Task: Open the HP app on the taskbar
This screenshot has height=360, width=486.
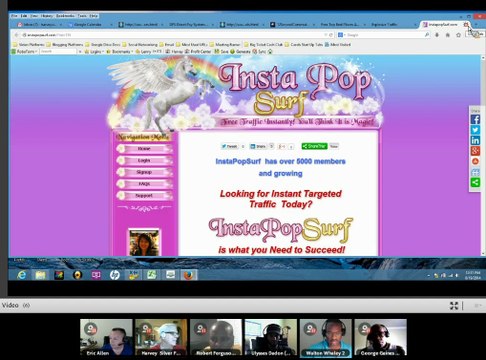Action: [x=115, y=275]
